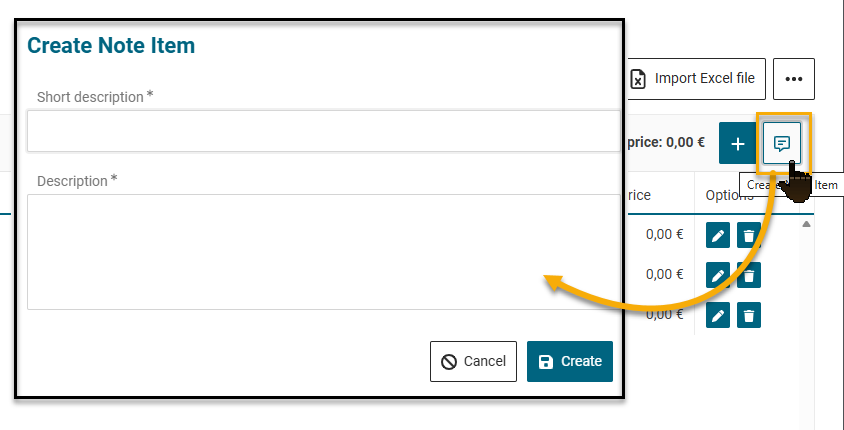Cancel the Create Note Item dialog
Image resolution: width=844 pixels, height=430 pixels.
(473, 361)
